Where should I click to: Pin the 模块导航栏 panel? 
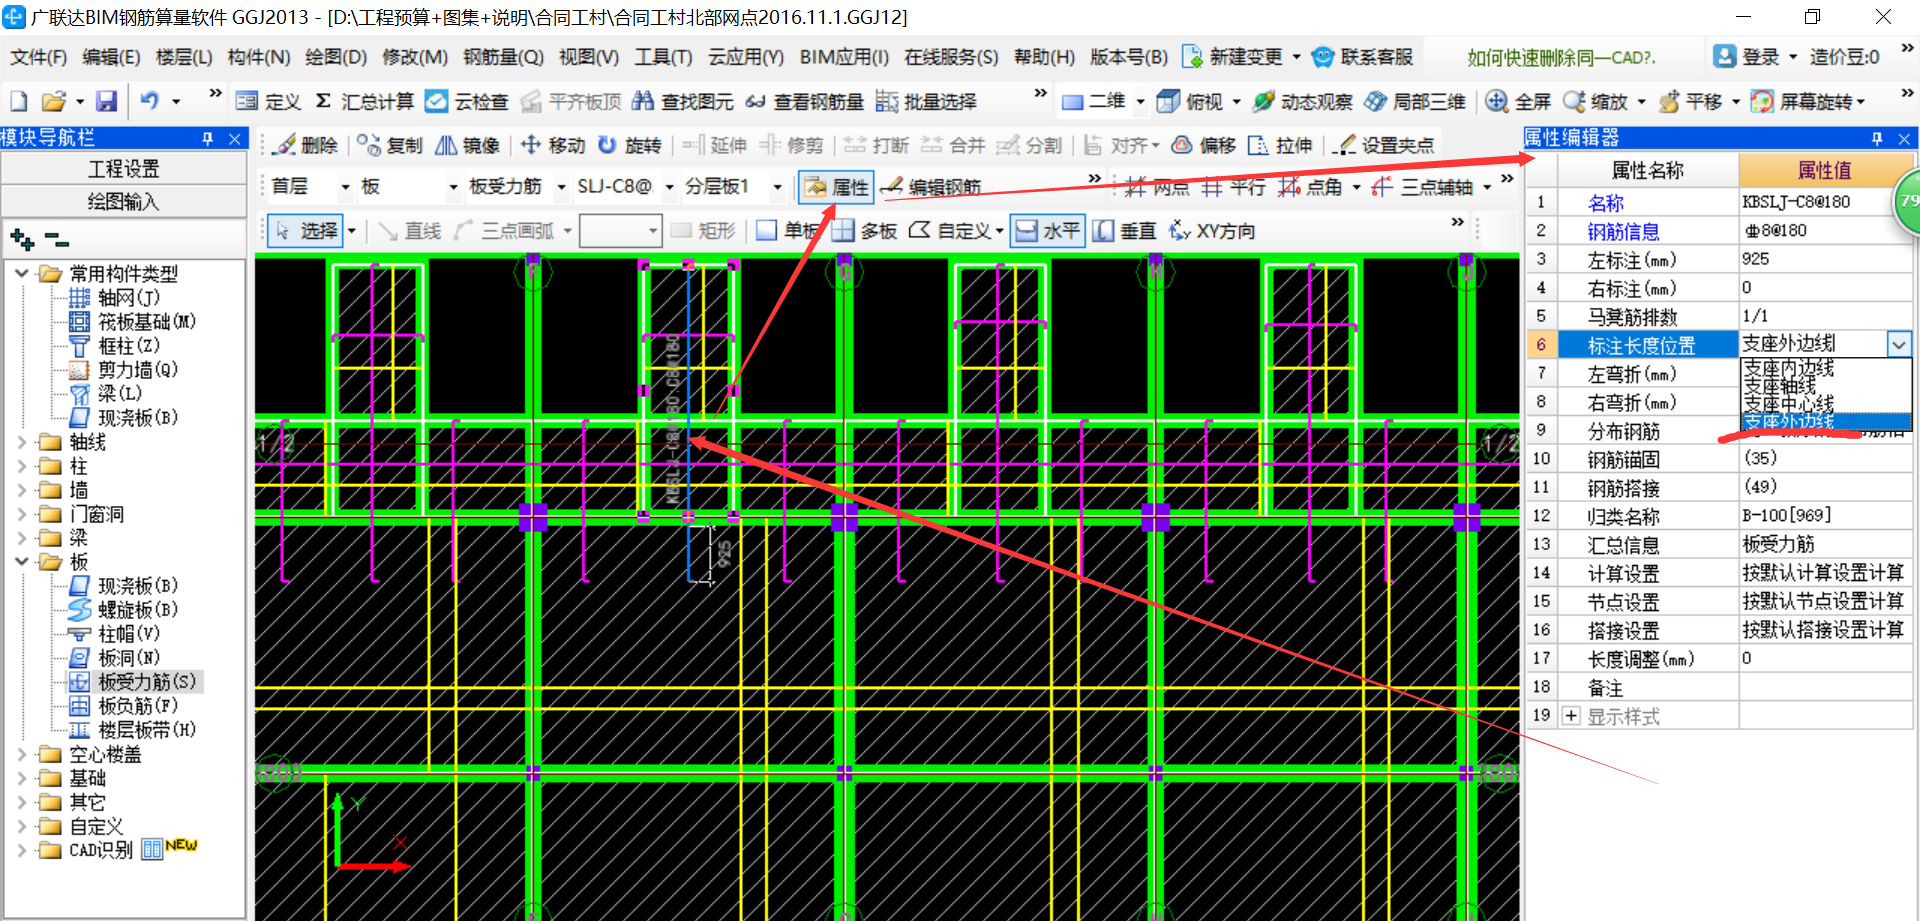click(208, 138)
